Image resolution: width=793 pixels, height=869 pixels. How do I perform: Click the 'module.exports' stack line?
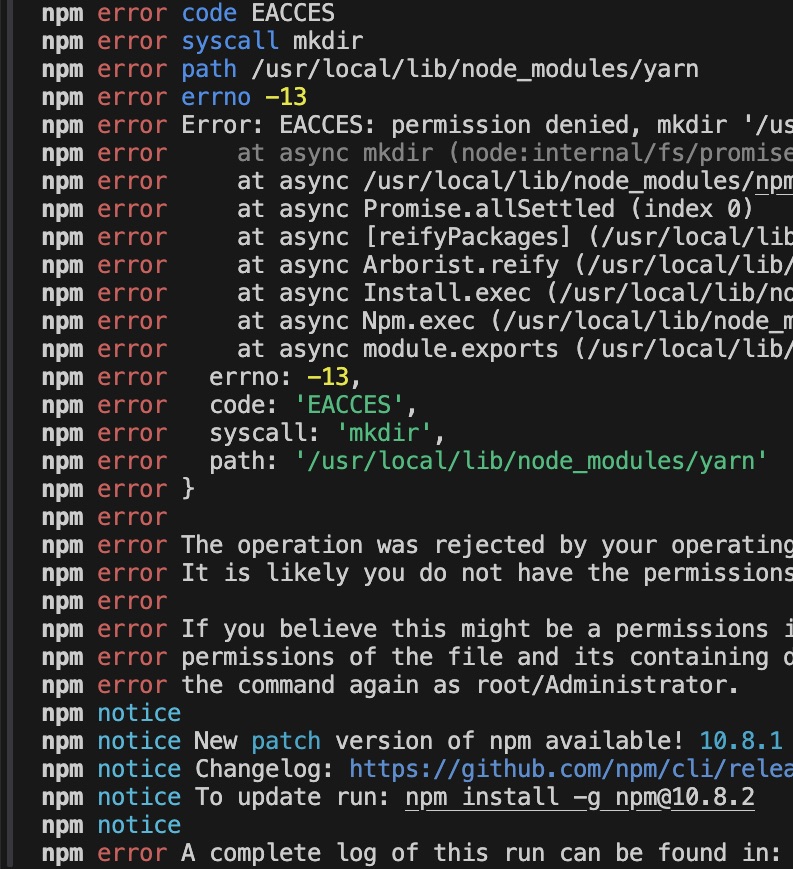[x=417, y=349]
